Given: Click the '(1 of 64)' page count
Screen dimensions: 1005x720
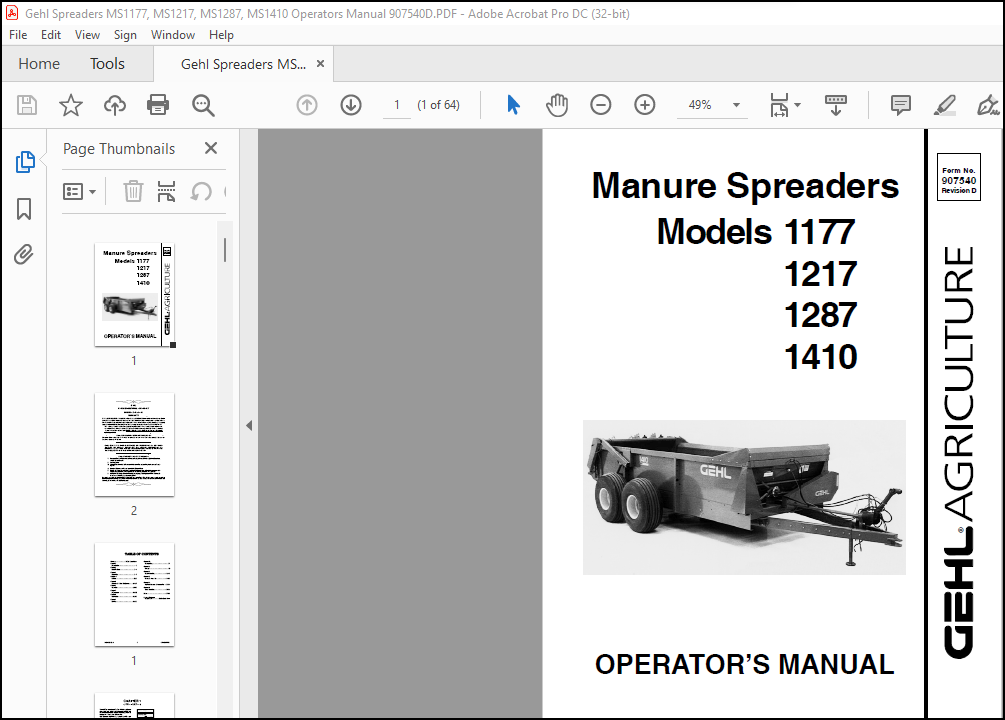Looking at the screenshot, I should coord(438,105).
